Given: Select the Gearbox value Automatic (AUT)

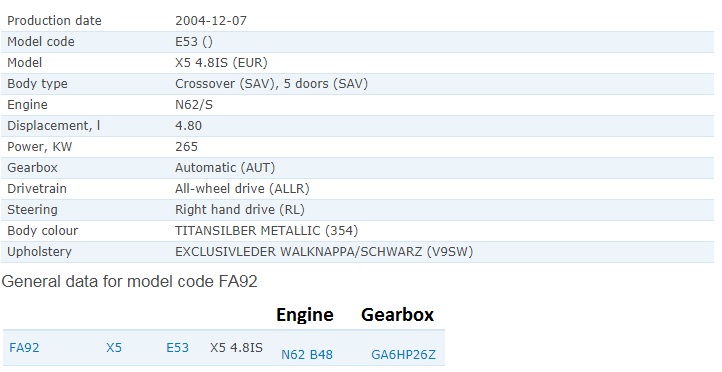Looking at the screenshot, I should pyautogui.click(x=225, y=168).
